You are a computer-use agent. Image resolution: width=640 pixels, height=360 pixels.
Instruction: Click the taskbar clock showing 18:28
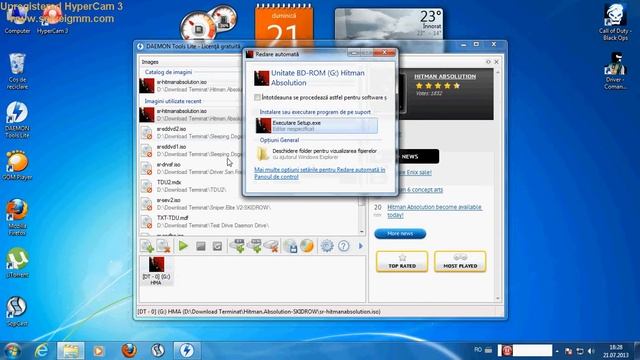(616, 351)
